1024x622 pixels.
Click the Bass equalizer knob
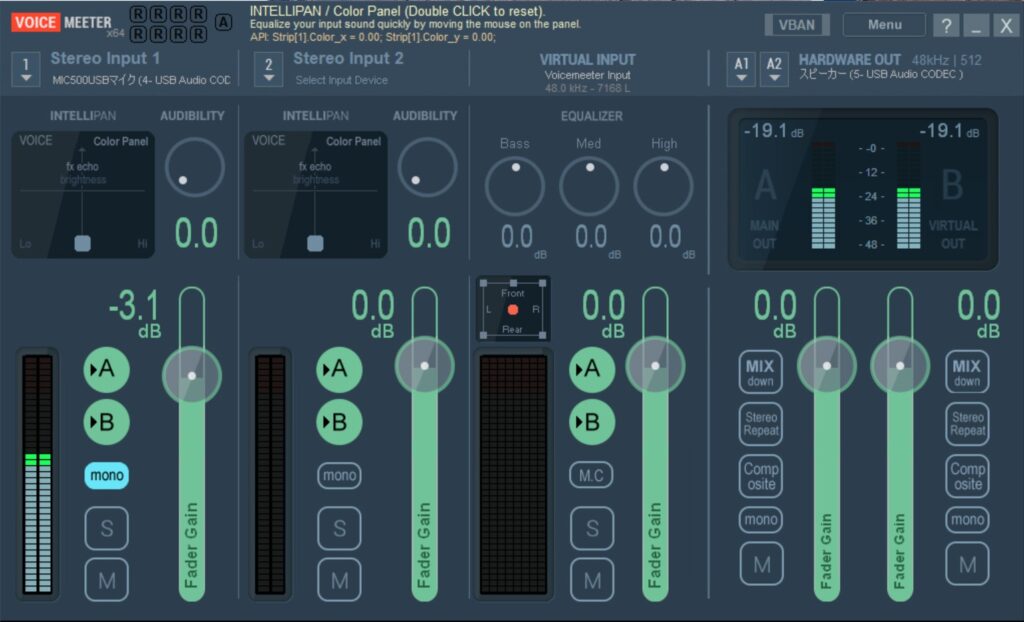click(x=515, y=185)
